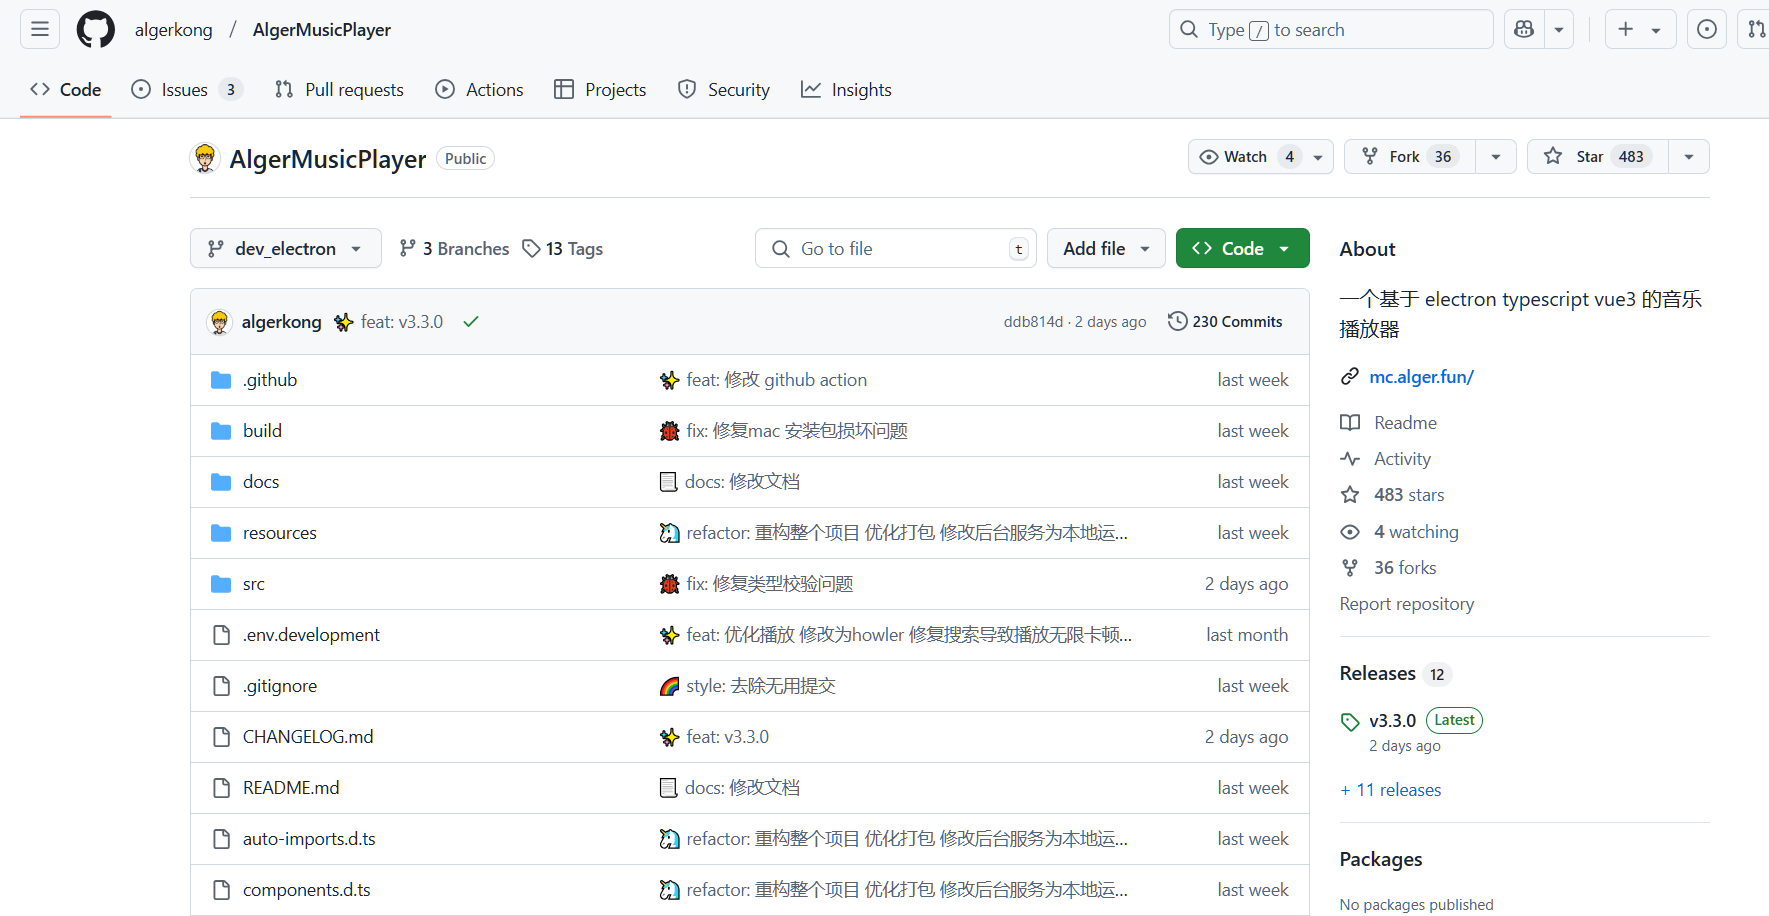Click the Readme book icon
Image resolution: width=1769 pixels, height=916 pixels.
click(x=1350, y=423)
